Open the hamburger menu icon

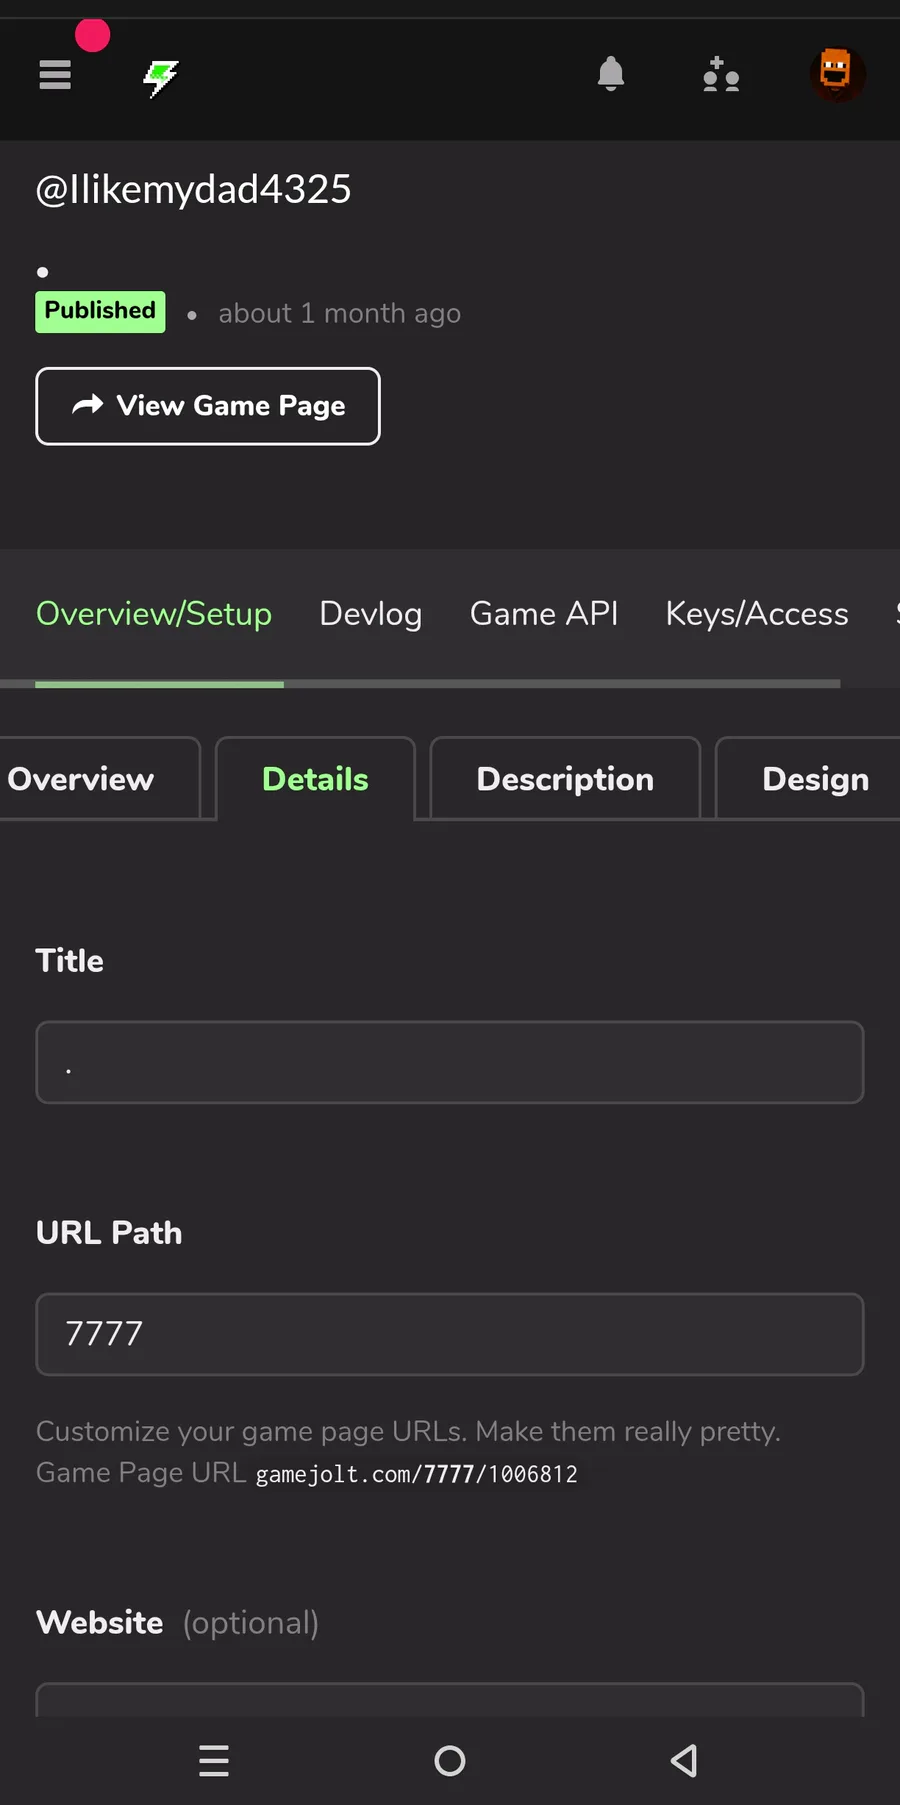tap(55, 75)
